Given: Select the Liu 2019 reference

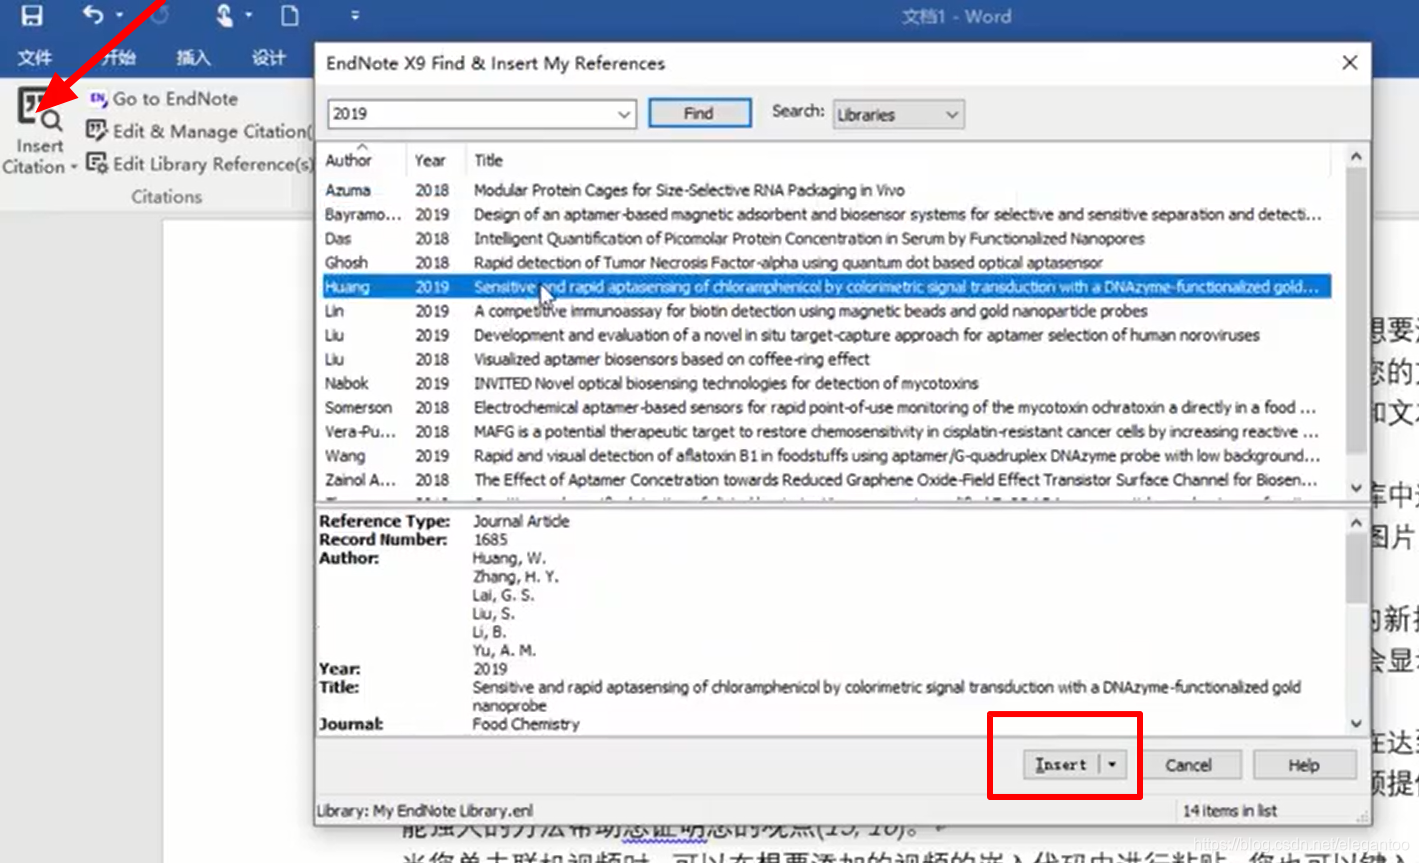Looking at the screenshot, I should tap(826, 335).
